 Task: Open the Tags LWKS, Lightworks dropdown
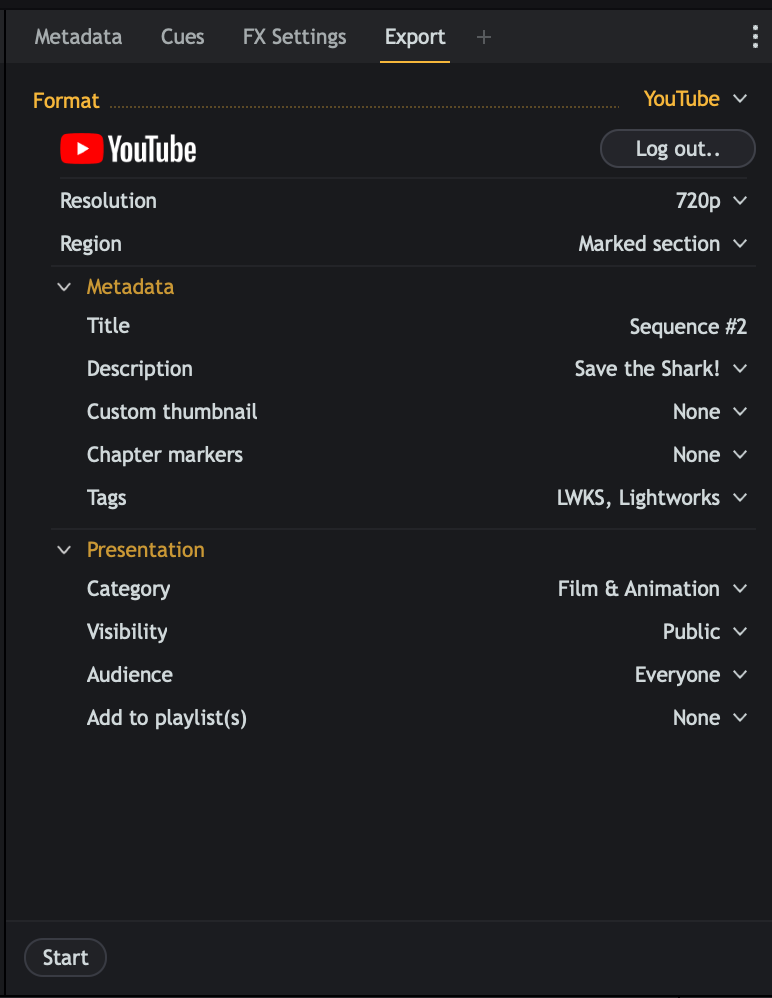coord(652,498)
